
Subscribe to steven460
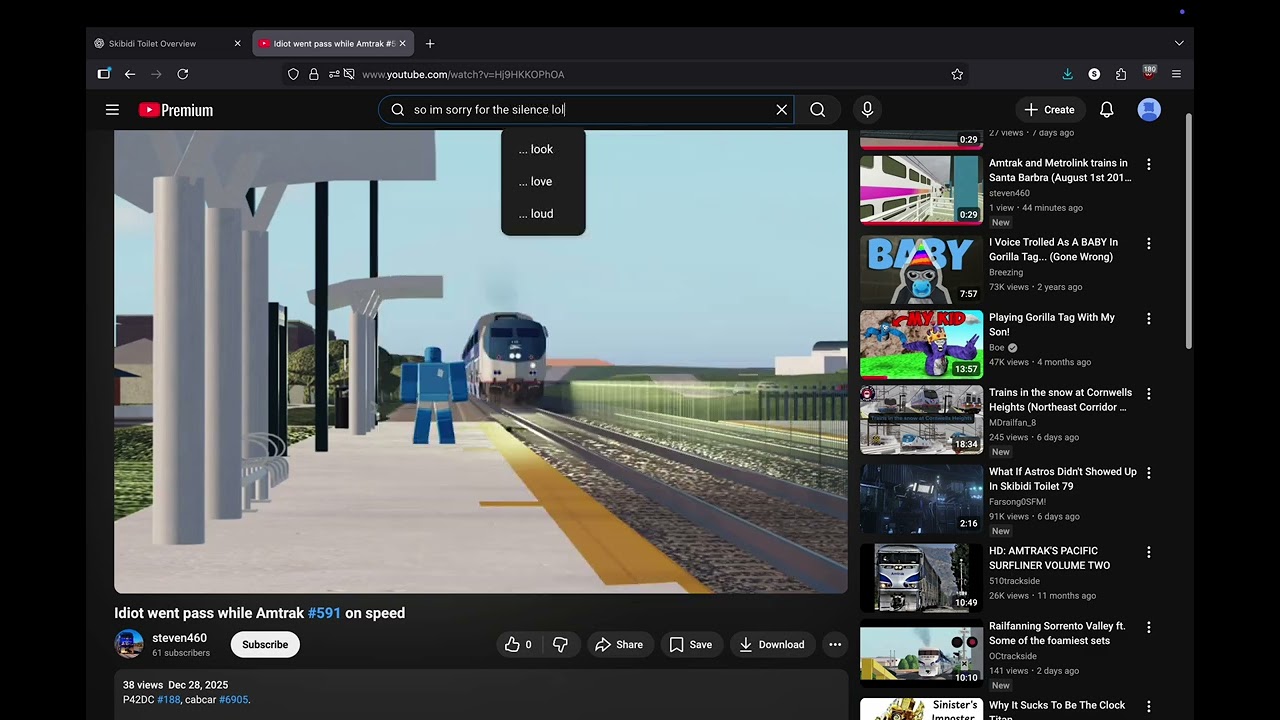pos(265,645)
